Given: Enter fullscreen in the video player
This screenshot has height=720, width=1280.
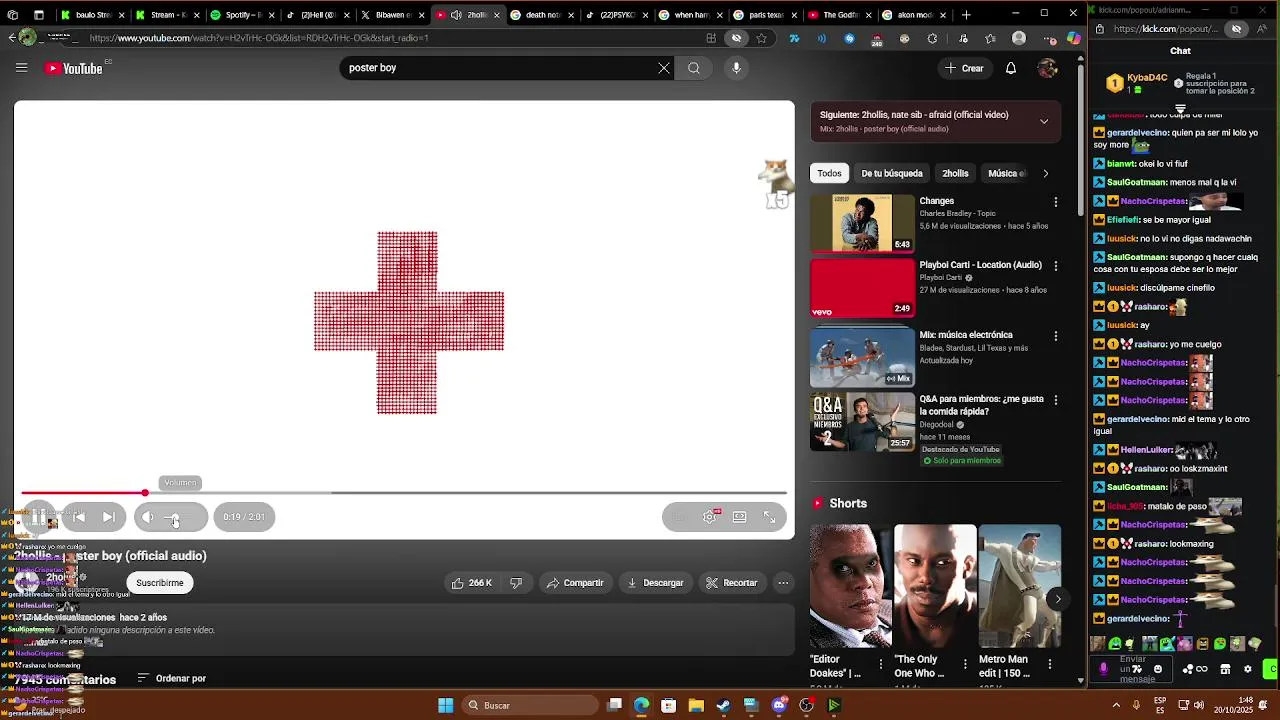Looking at the screenshot, I should coord(769,517).
